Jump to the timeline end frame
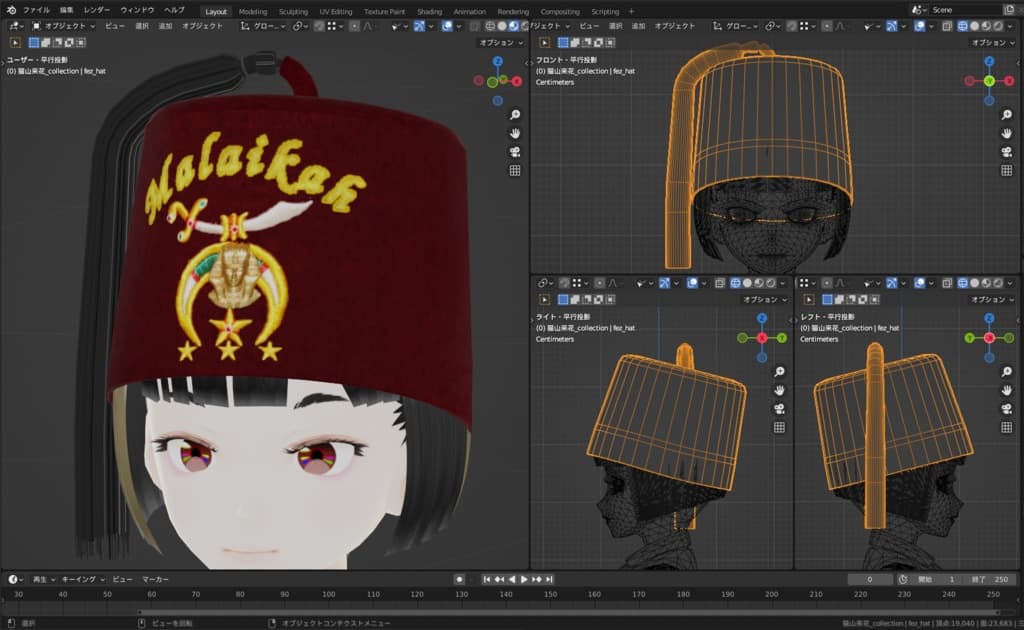The image size is (1024, 630). coord(548,579)
